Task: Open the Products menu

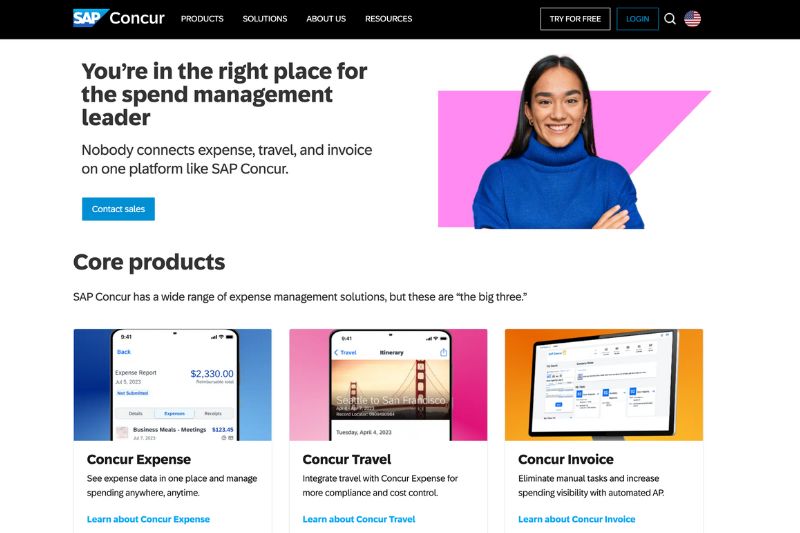Action: point(202,19)
